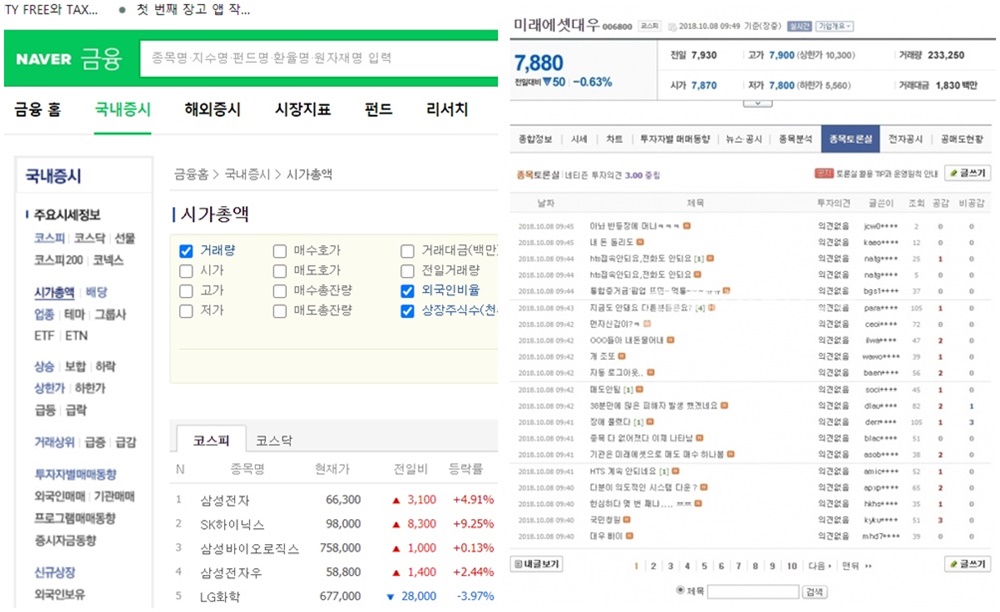Switch to the 차트 stock tab
The height and width of the screenshot is (612, 1000).
point(614,139)
